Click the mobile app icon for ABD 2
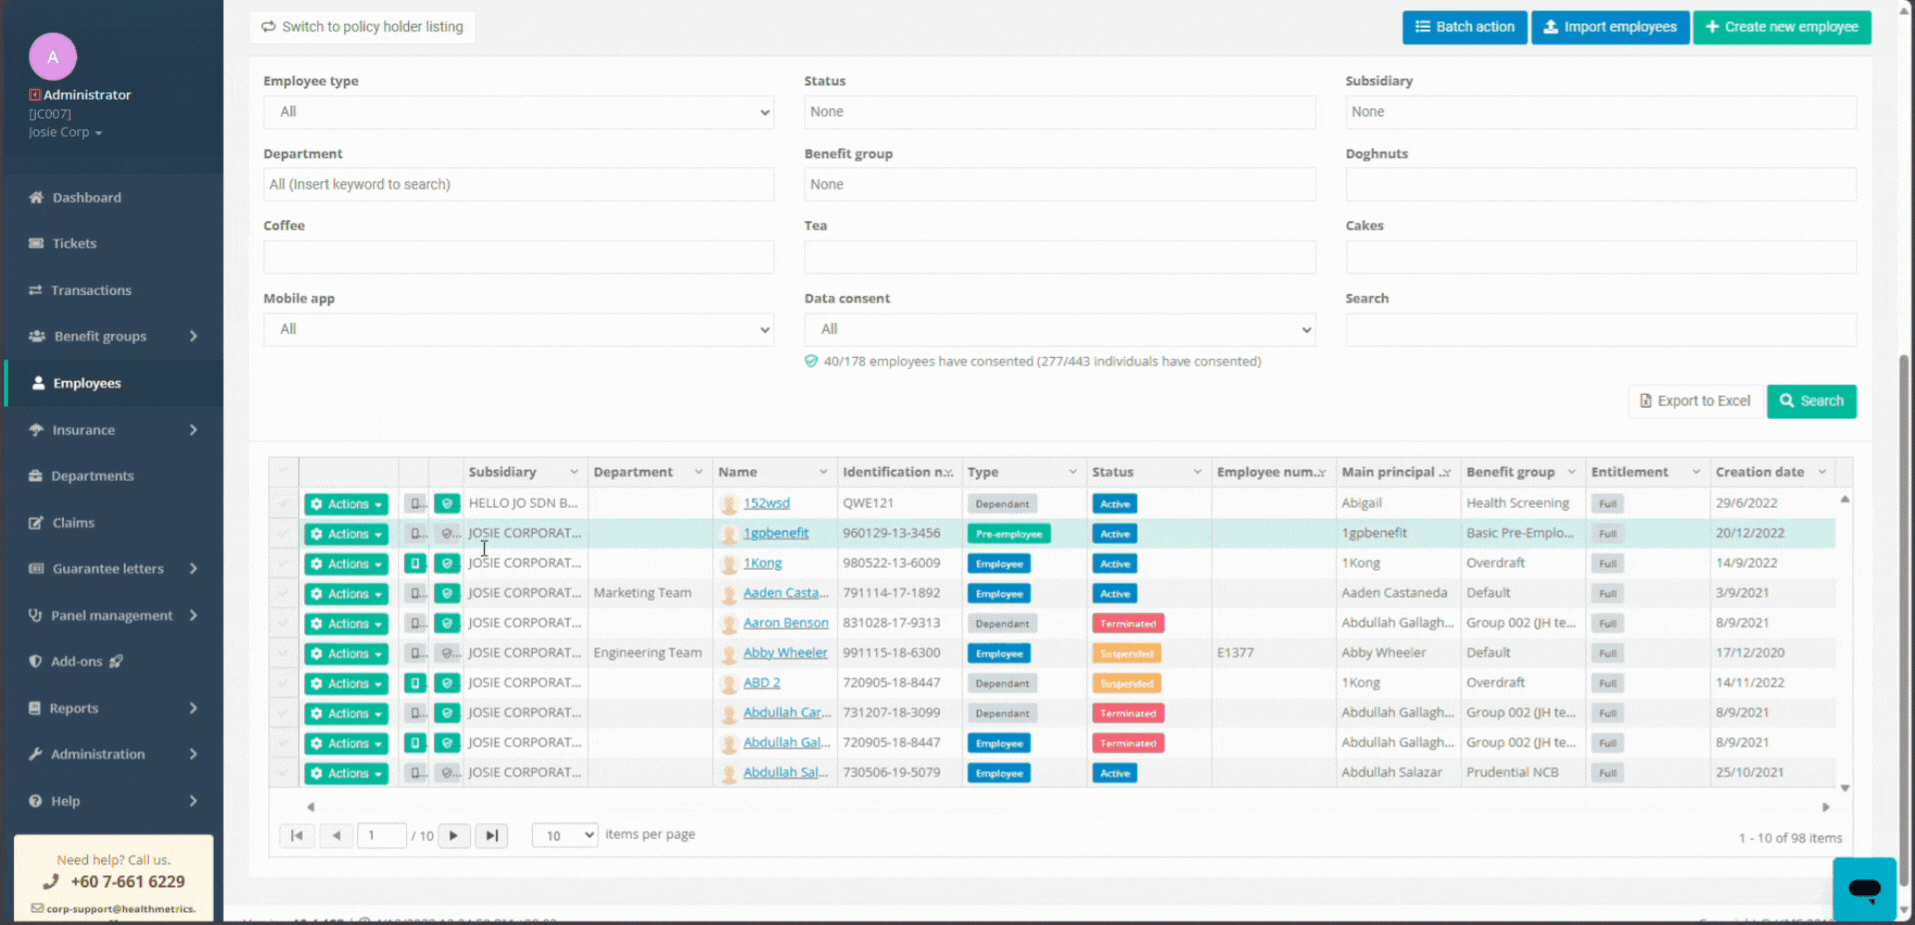 pos(414,683)
